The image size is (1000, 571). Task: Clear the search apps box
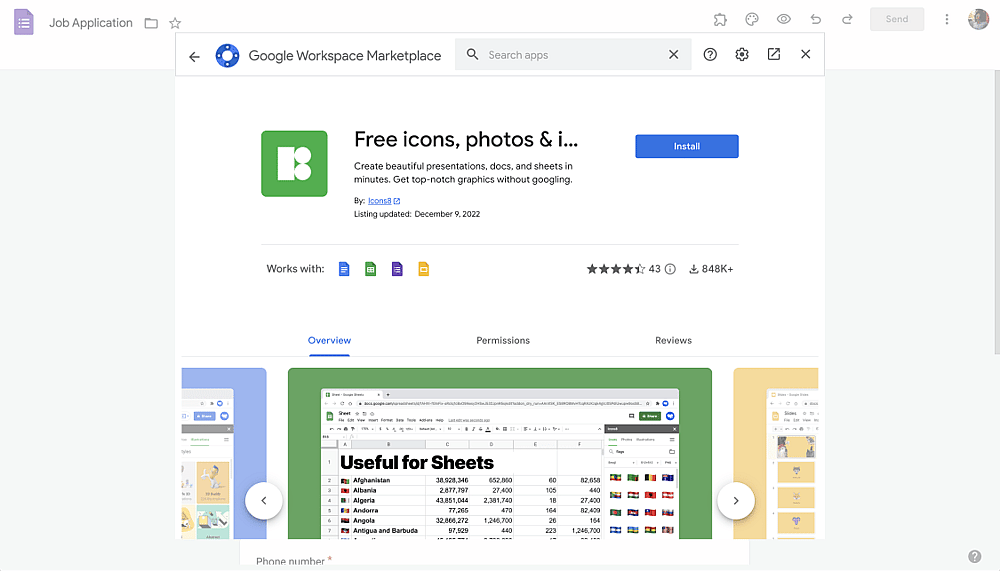coord(673,54)
